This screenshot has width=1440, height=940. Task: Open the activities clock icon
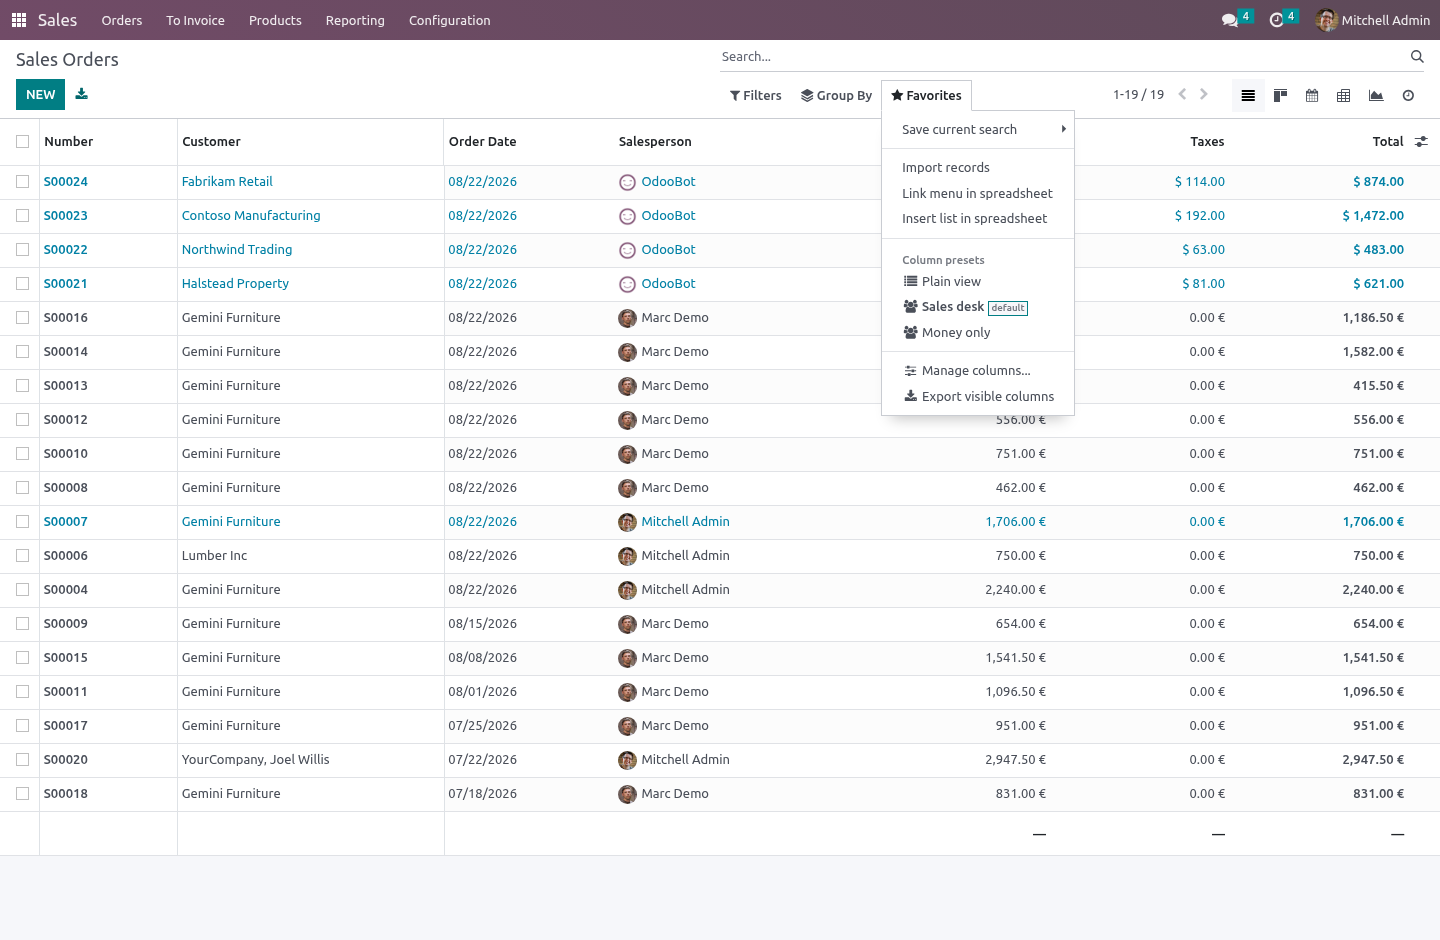click(1276, 20)
